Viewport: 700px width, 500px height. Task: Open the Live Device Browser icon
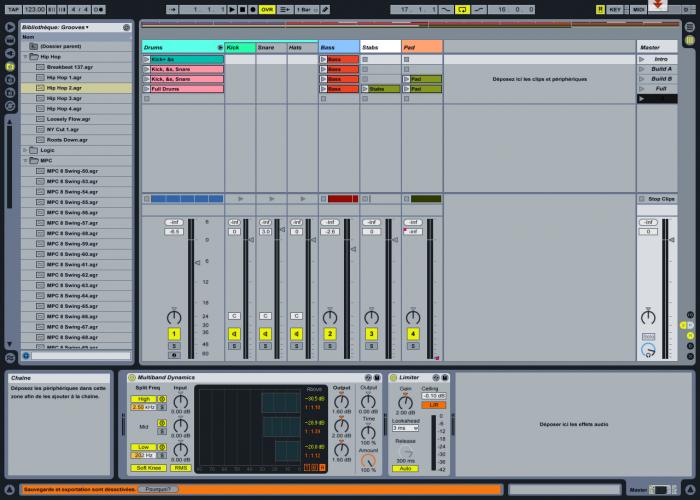click(x=10, y=40)
